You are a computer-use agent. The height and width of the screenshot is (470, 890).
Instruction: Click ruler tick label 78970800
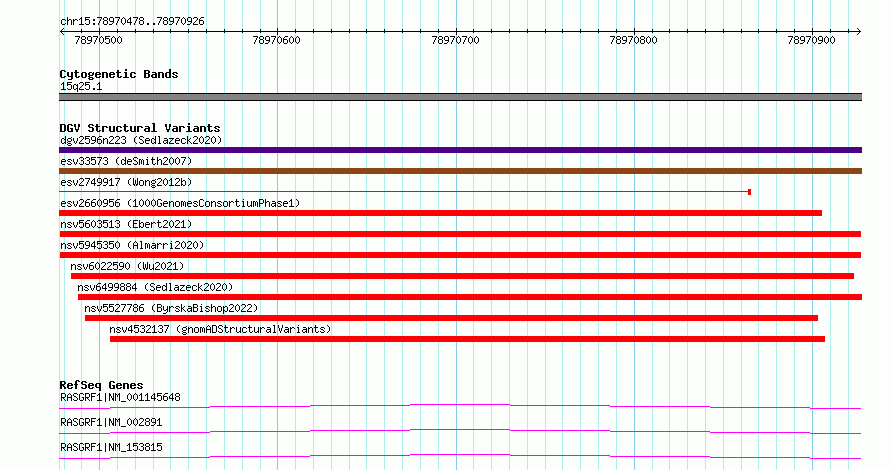633,40
